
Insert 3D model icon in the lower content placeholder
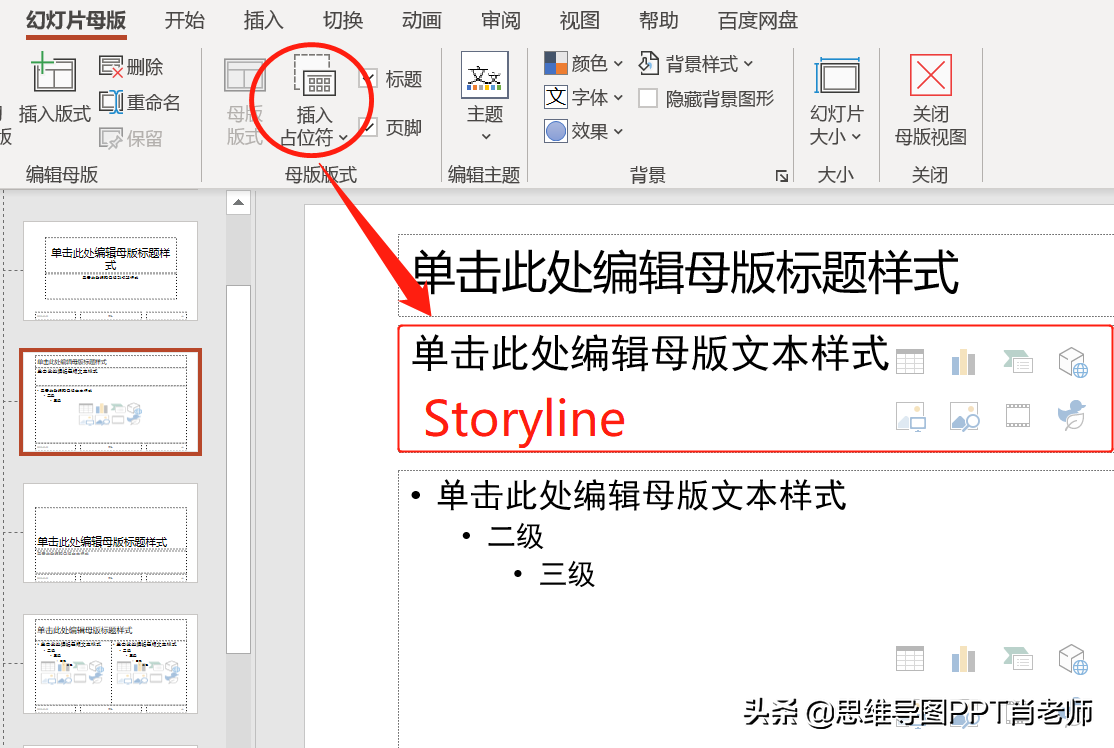coord(1073,658)
